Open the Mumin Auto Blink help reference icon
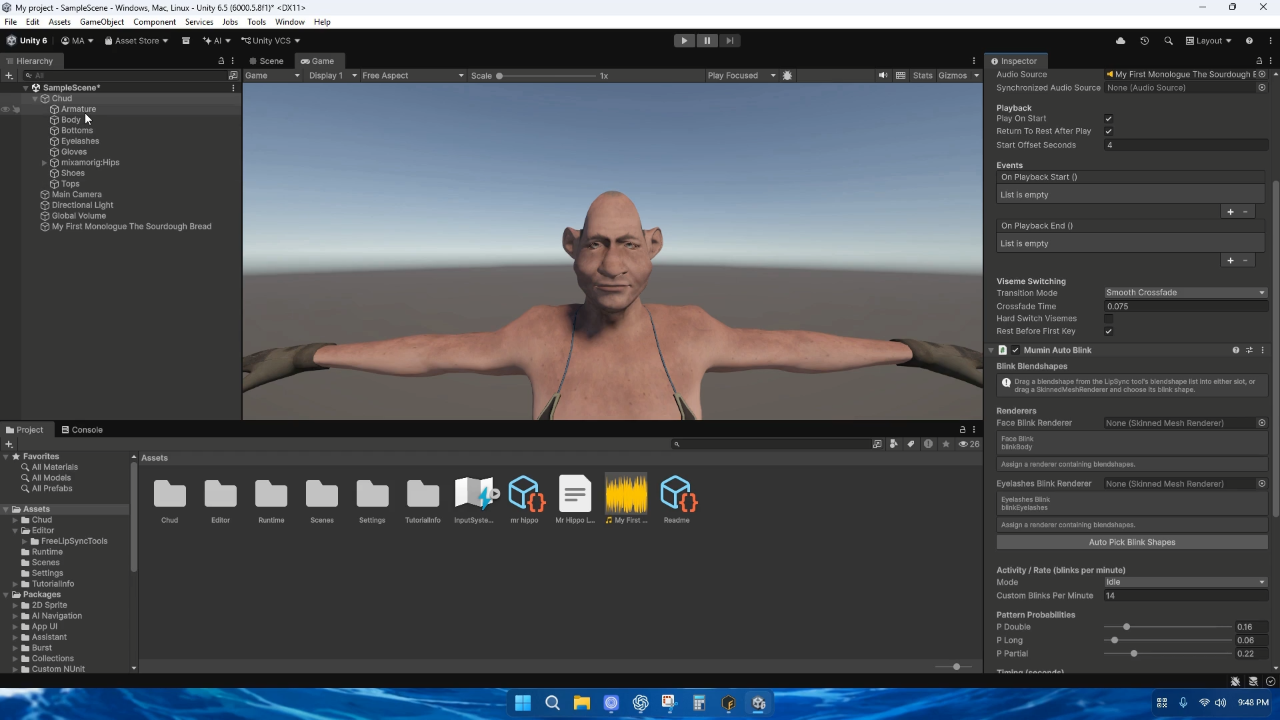1280x720 pixels. pos(1236,350)
